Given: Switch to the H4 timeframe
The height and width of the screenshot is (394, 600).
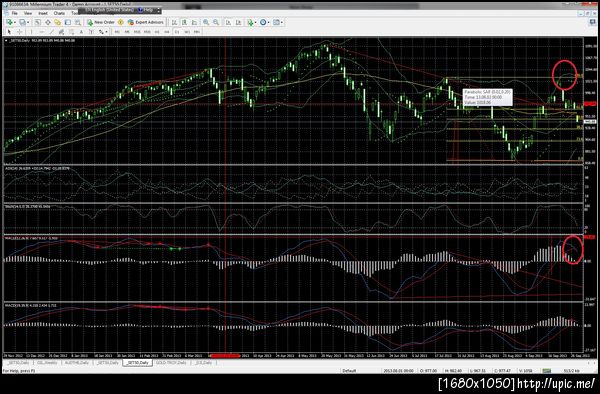Looking at the screenshot, I should (167, 32).
